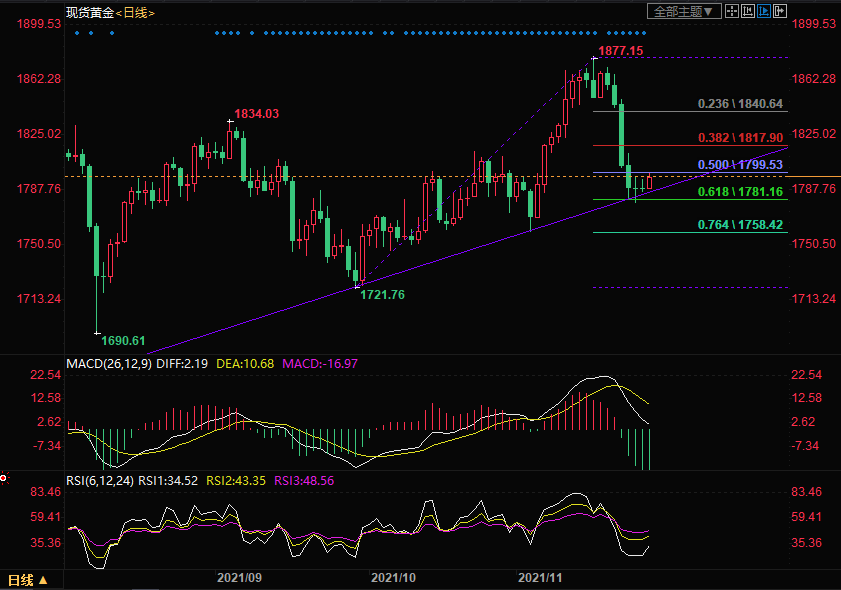Image resolution: width=841 pixels, height=590 pixels.
Task: Click the crosshair cursor icon in top toolbar
Action: pos(733,11)
